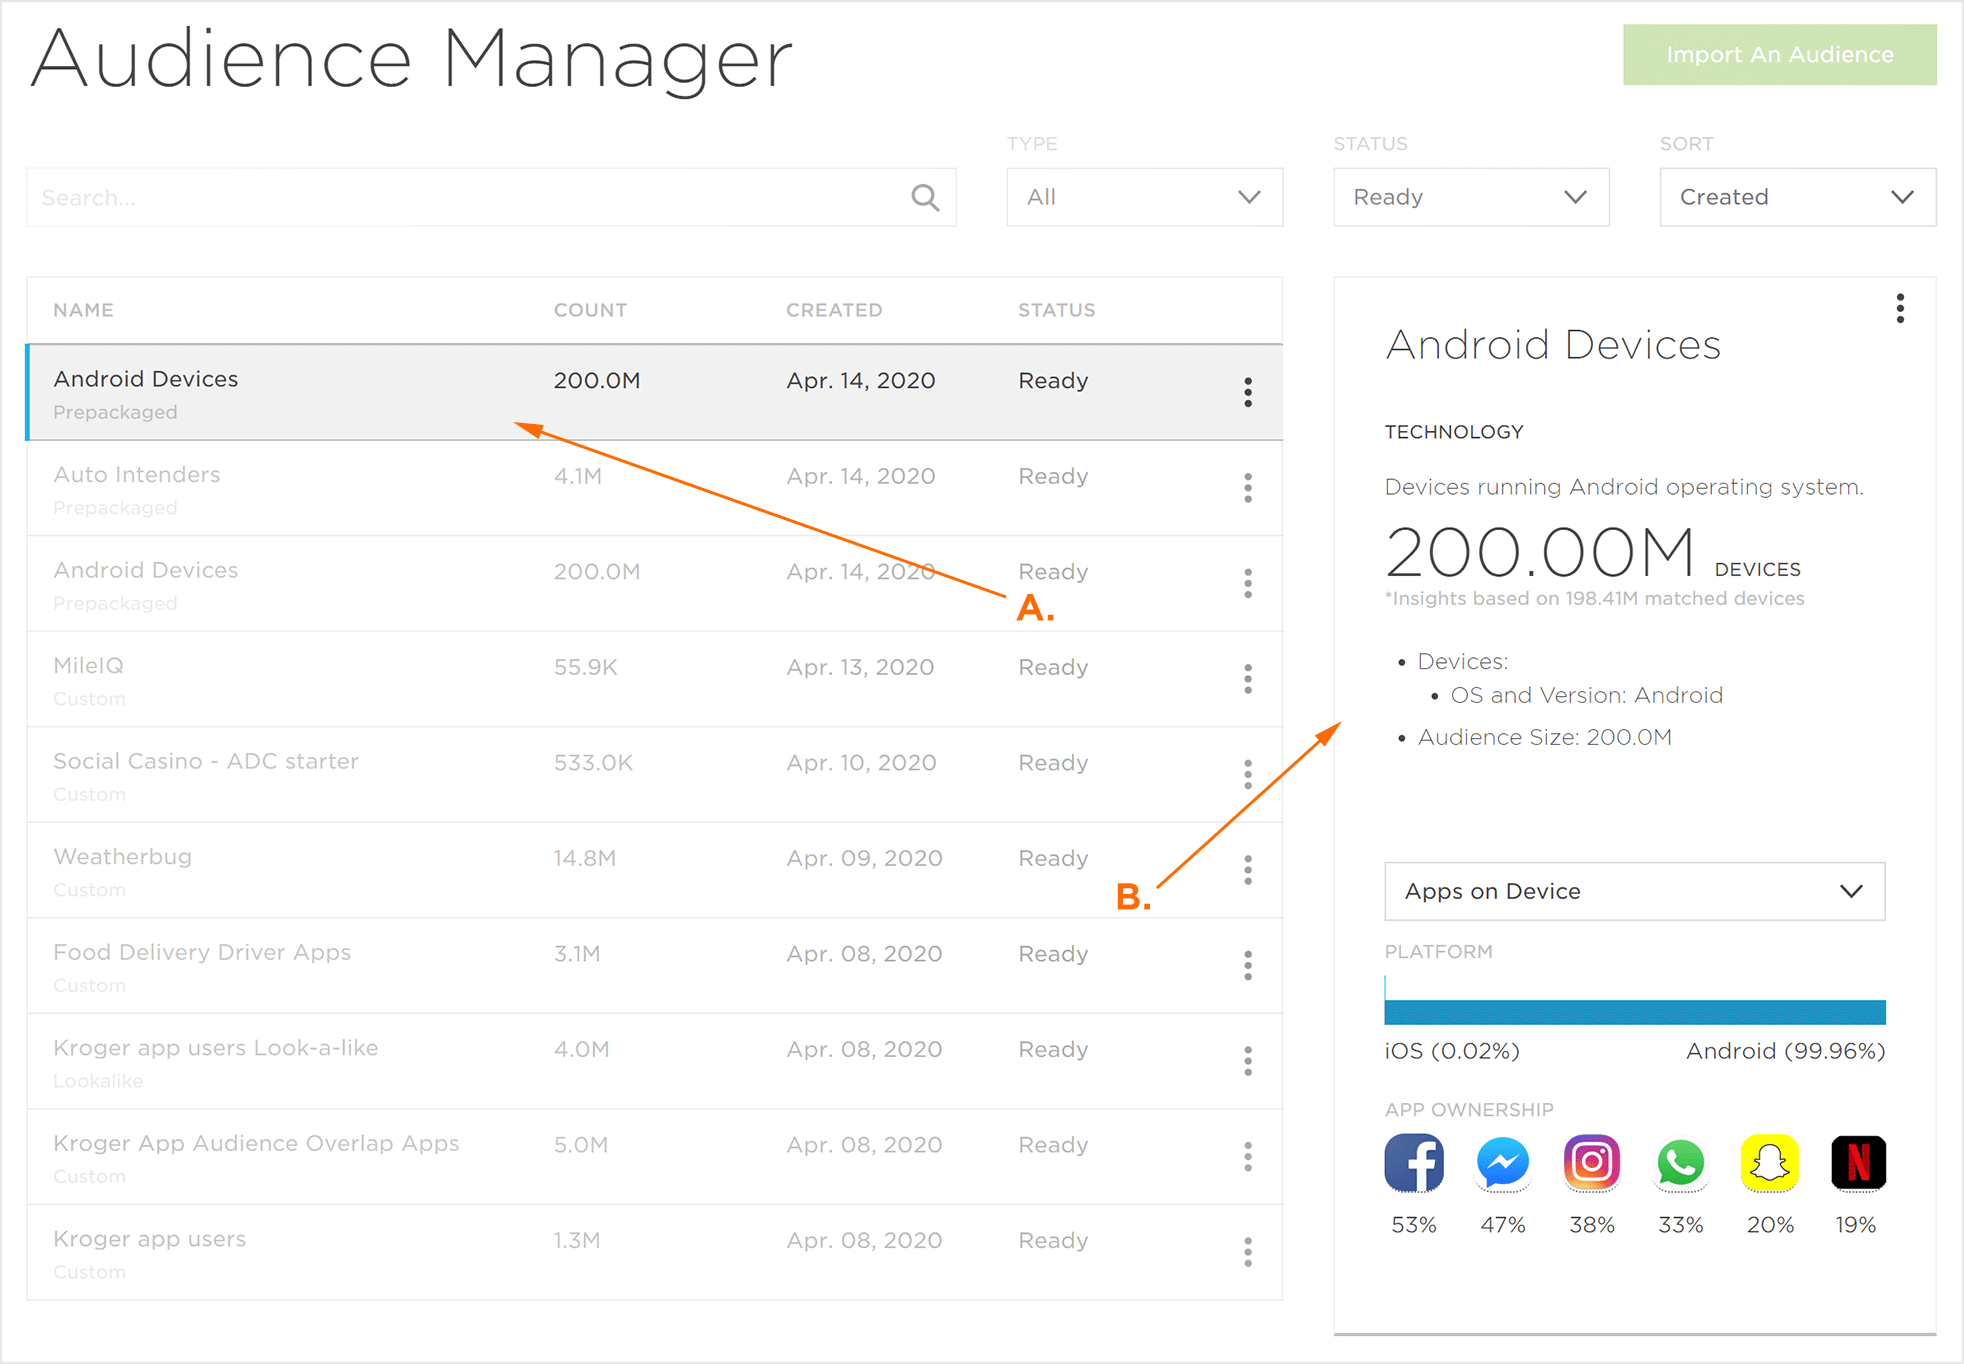The width and height of the screenshot is (1964, 1364).
Task: Click Import An Audience button
Action: 1779,54
